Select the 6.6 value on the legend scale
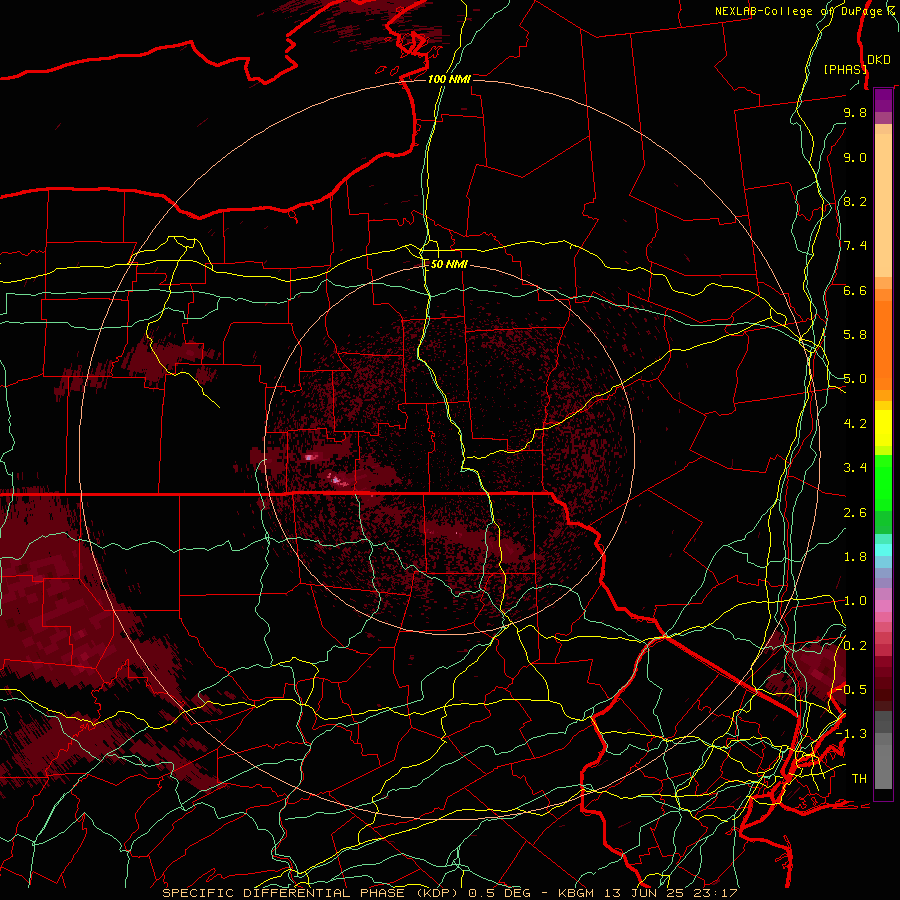 click(x=855, y=290)
